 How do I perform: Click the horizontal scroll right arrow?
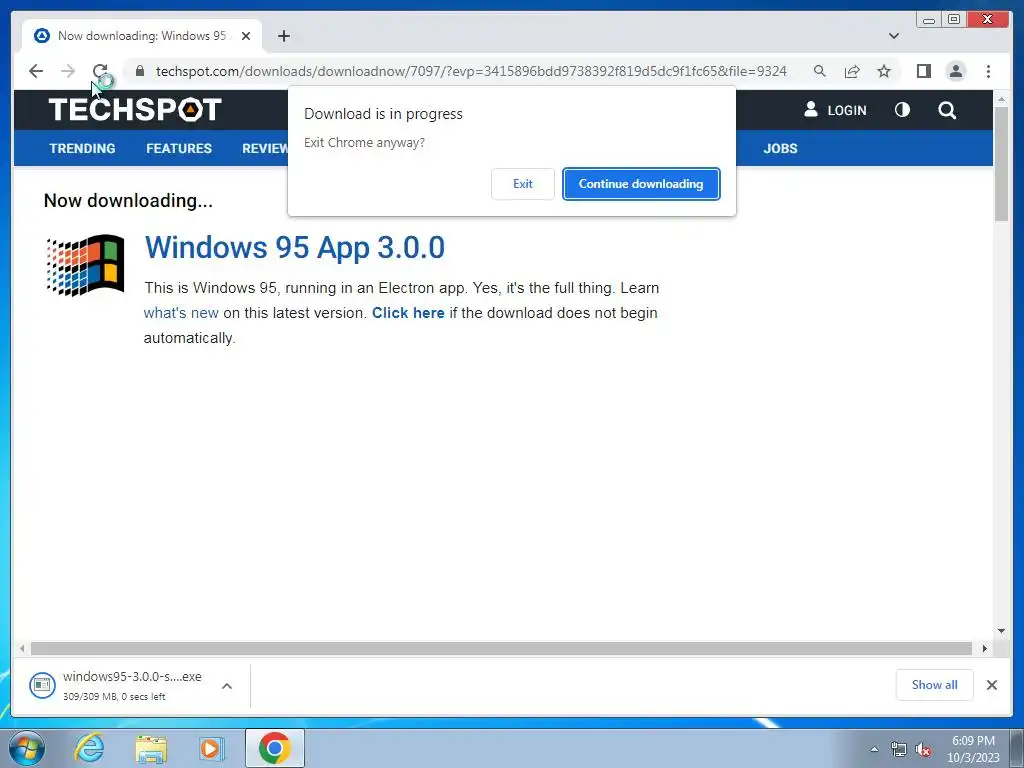984,648
